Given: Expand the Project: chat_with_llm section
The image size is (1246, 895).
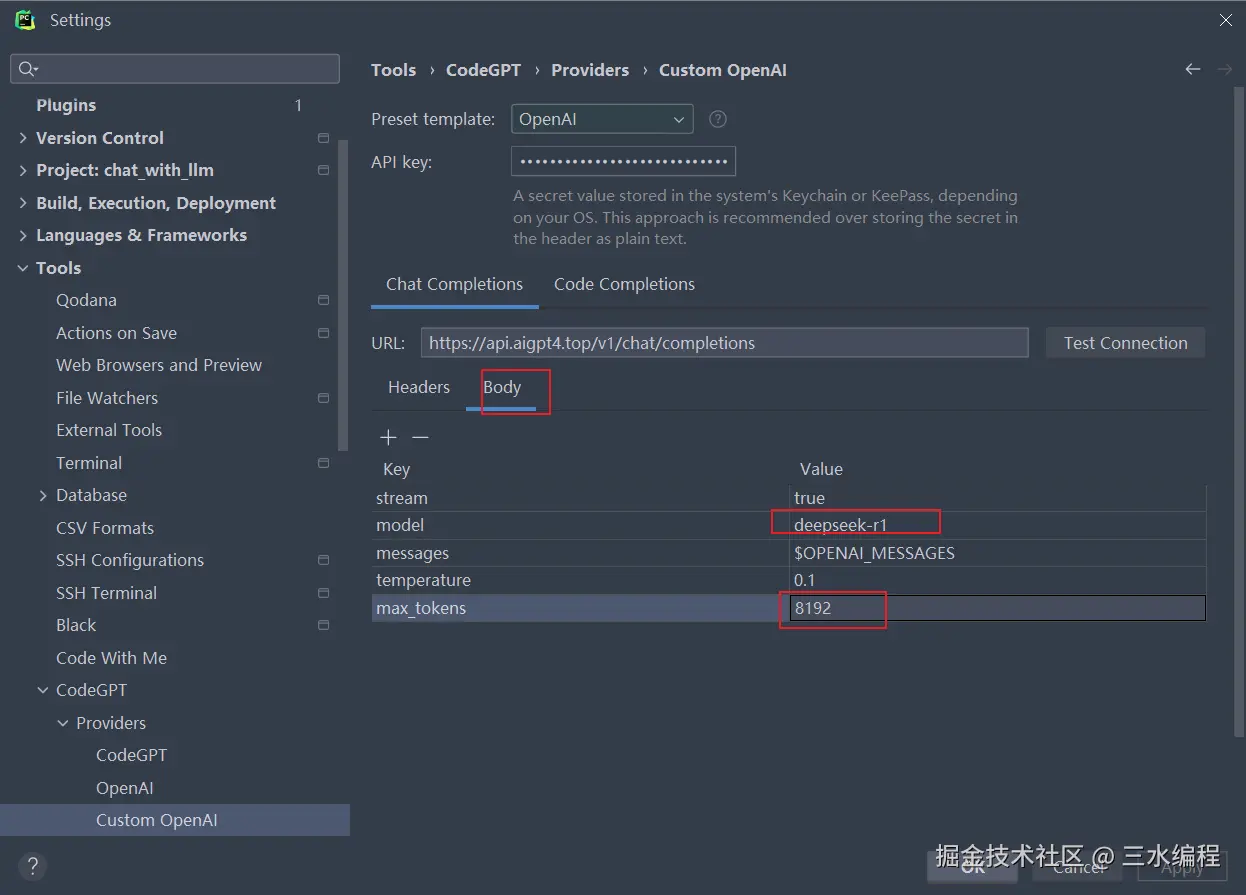Looking at the screenshot, I should 23,170.
